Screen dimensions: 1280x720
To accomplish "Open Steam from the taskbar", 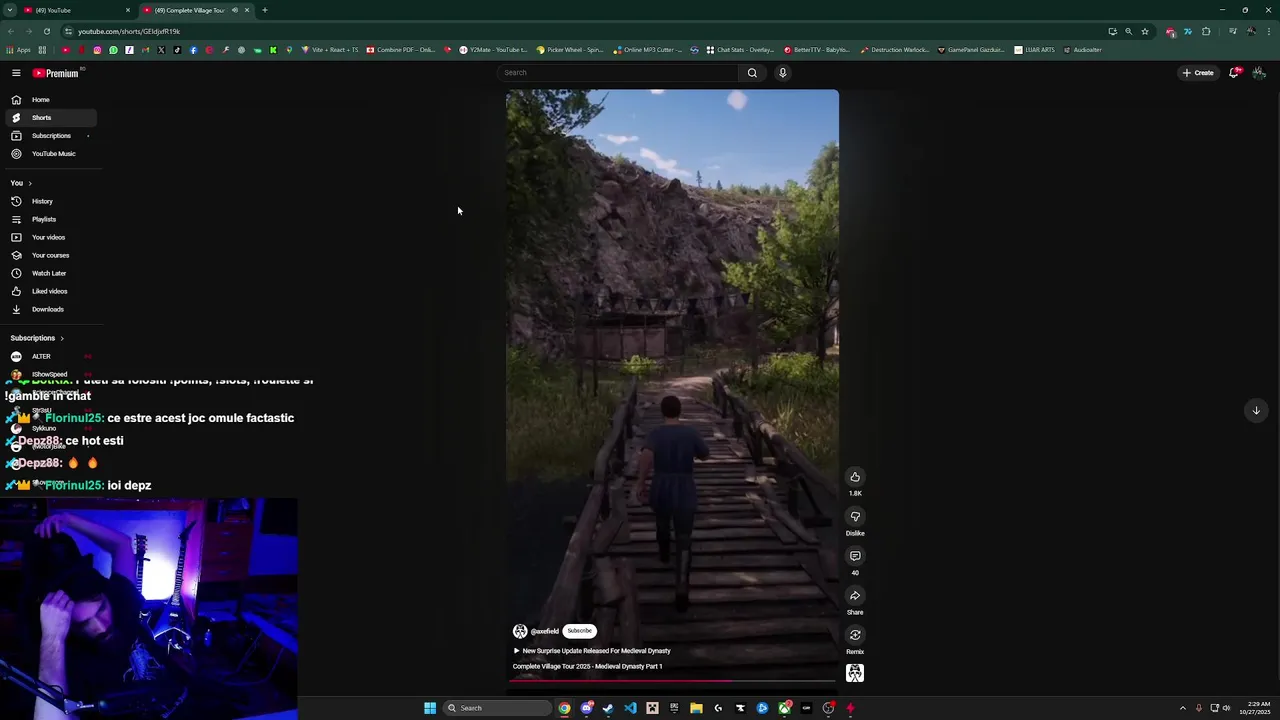I will 608,708.
